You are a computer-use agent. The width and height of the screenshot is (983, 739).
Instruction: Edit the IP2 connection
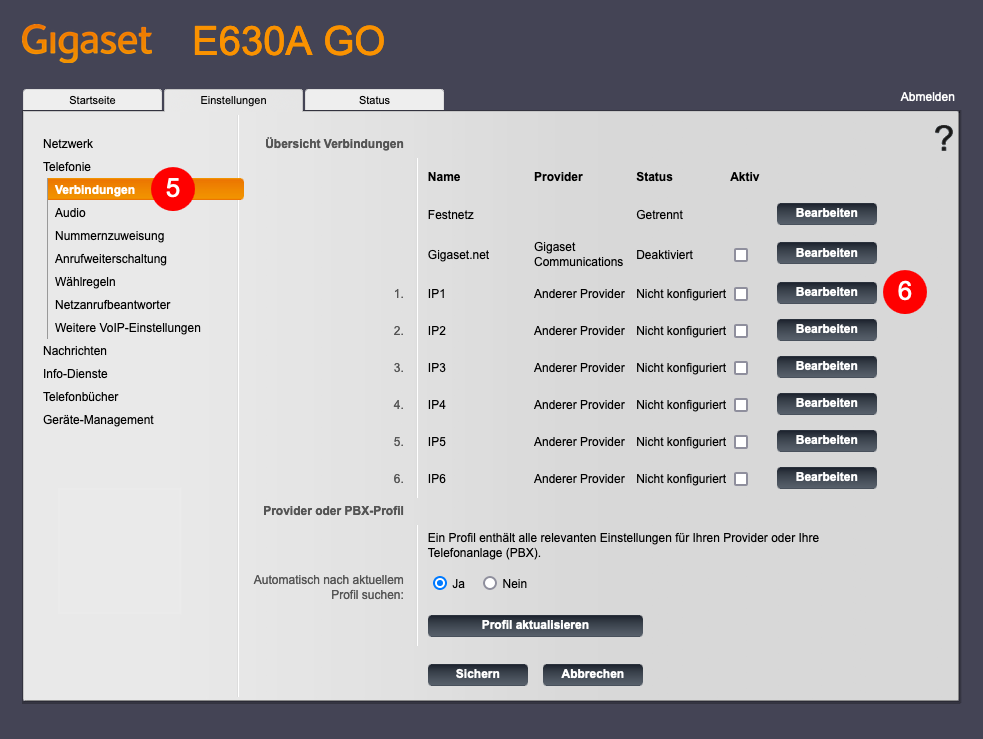[826, 330]
